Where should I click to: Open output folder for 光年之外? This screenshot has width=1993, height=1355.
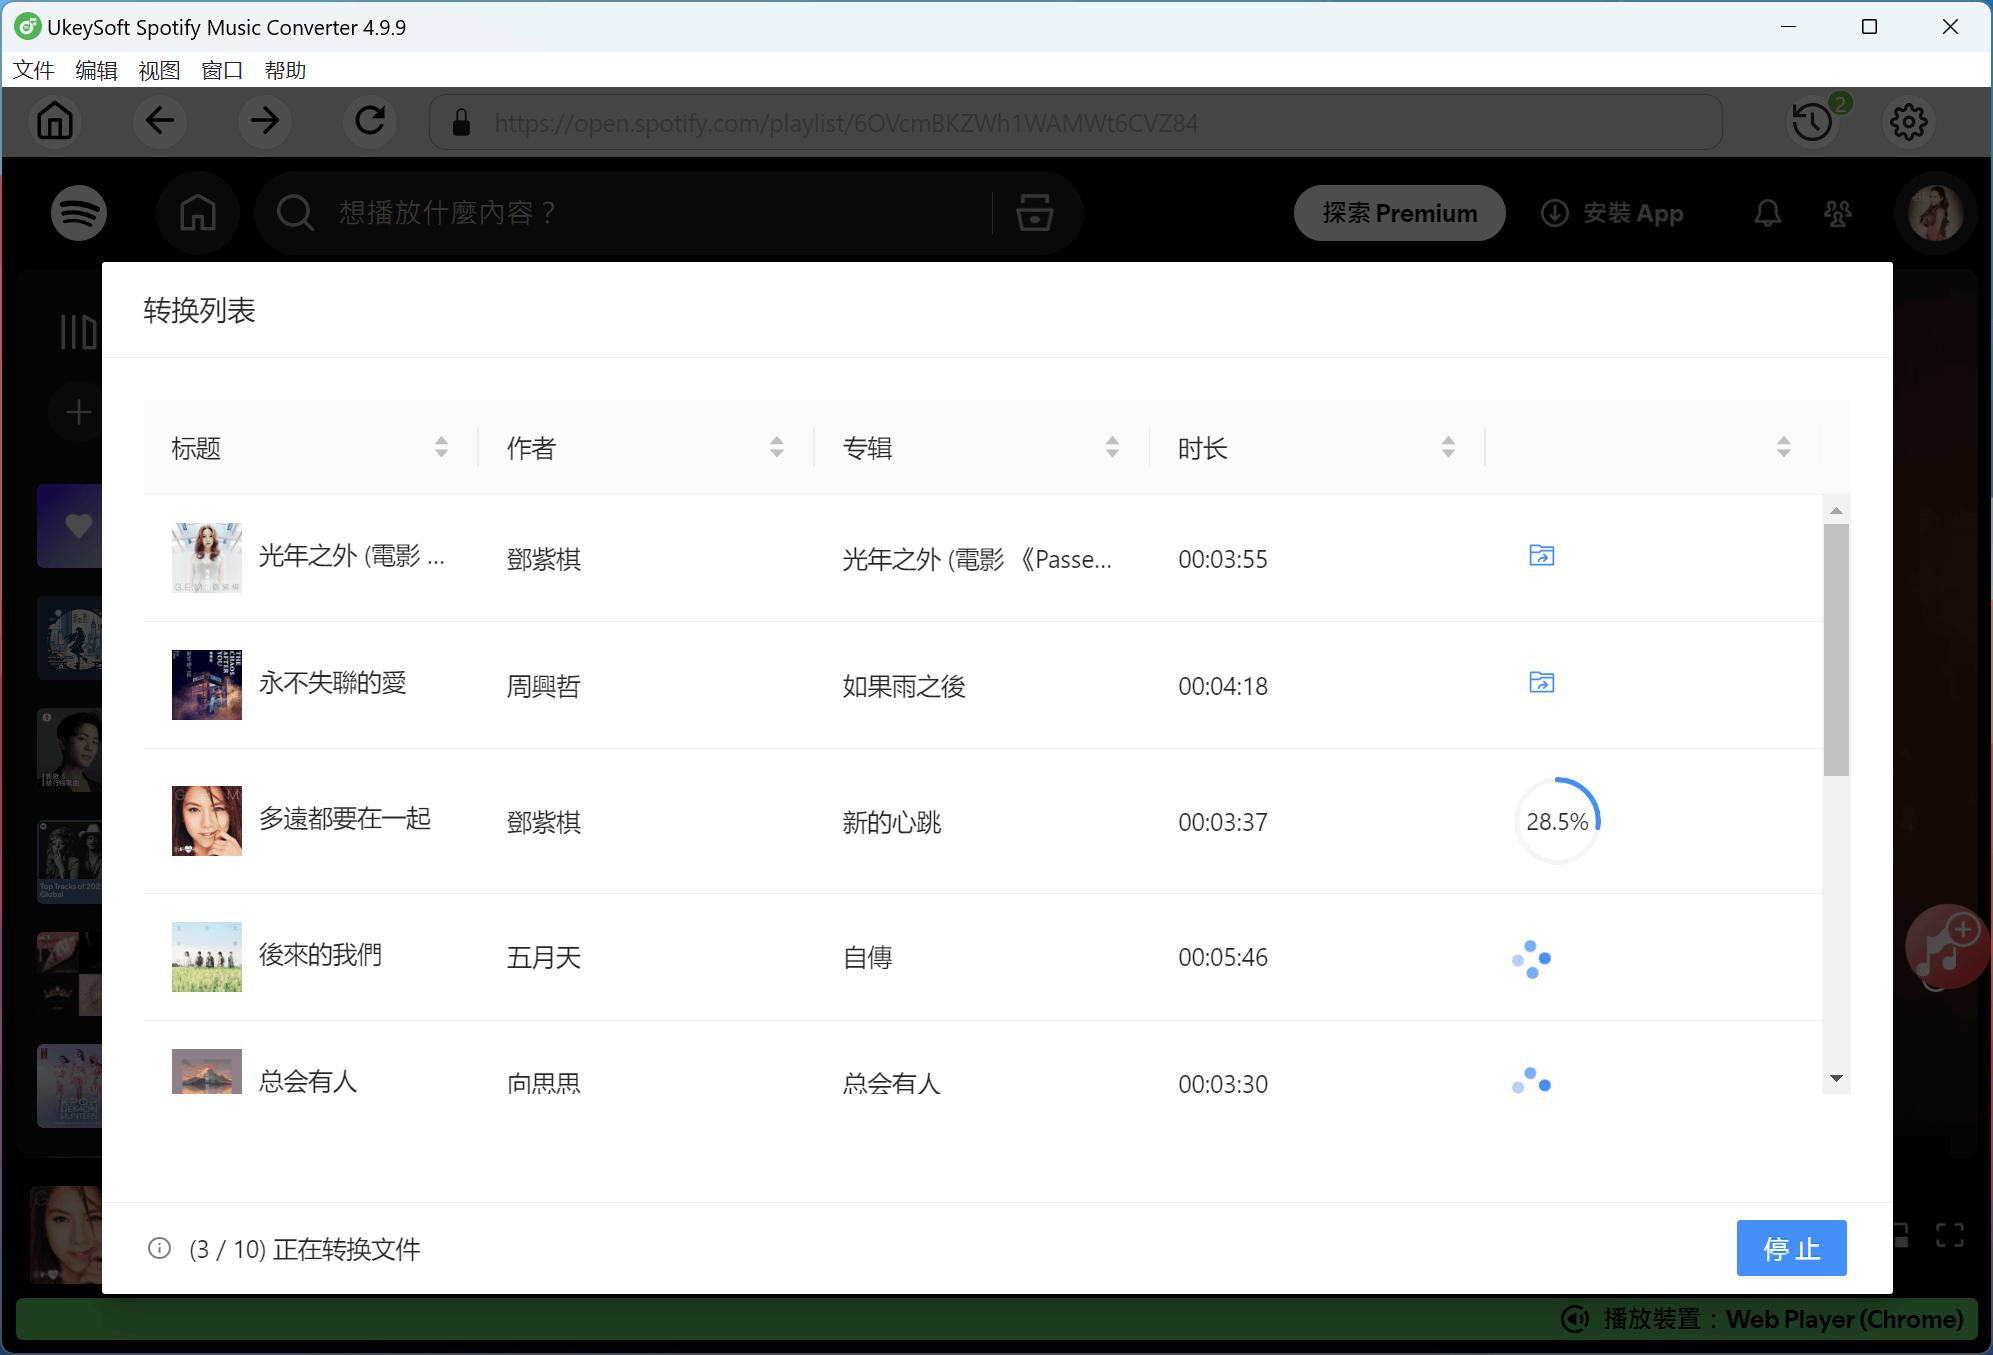(x=1541, y=555)
